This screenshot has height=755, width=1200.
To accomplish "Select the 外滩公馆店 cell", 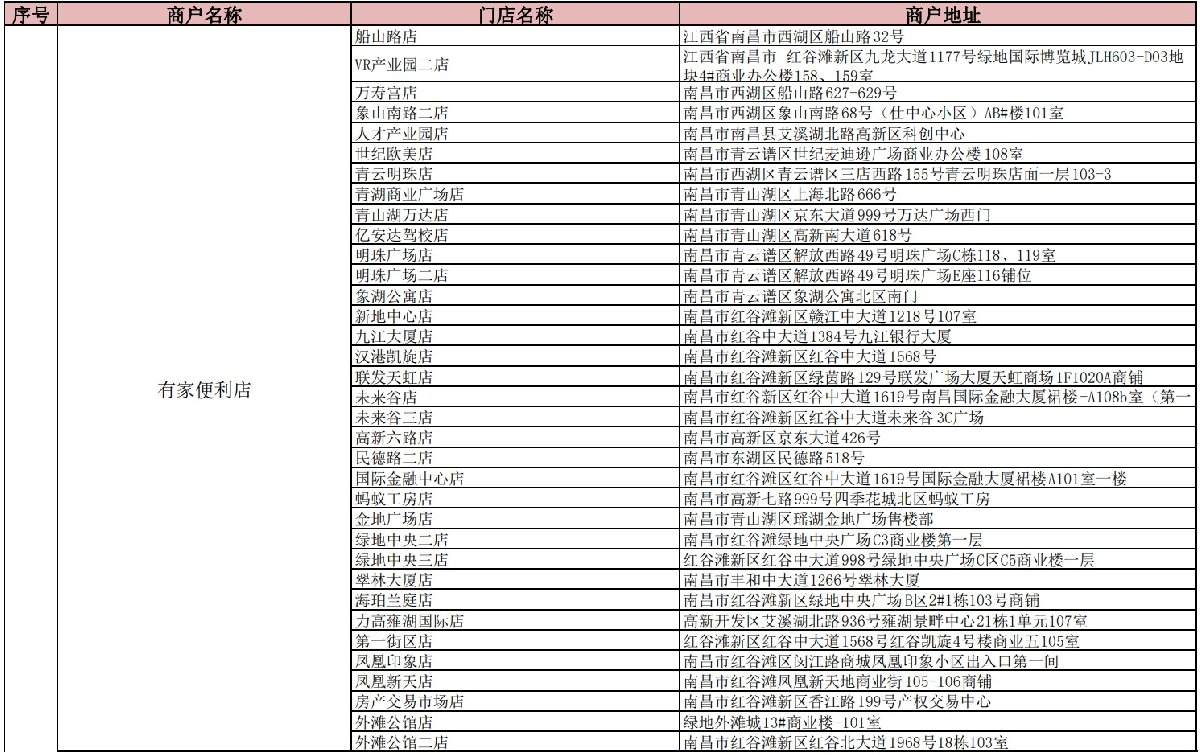I will 515,721.
